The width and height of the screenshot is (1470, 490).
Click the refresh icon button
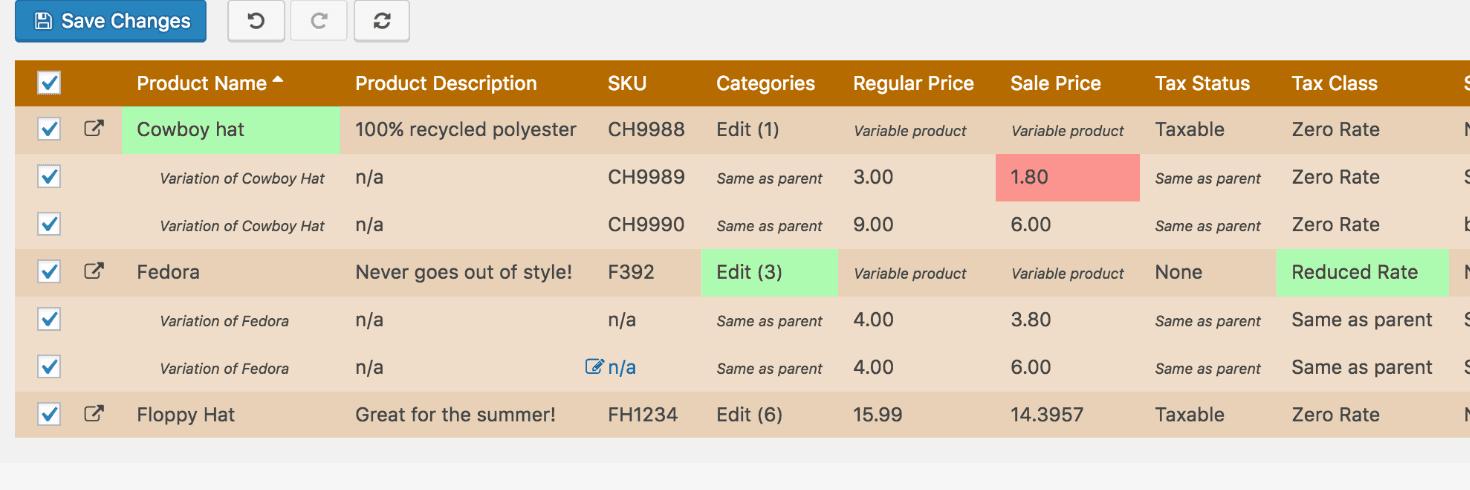pyautogui.click(x=381, y=21)
